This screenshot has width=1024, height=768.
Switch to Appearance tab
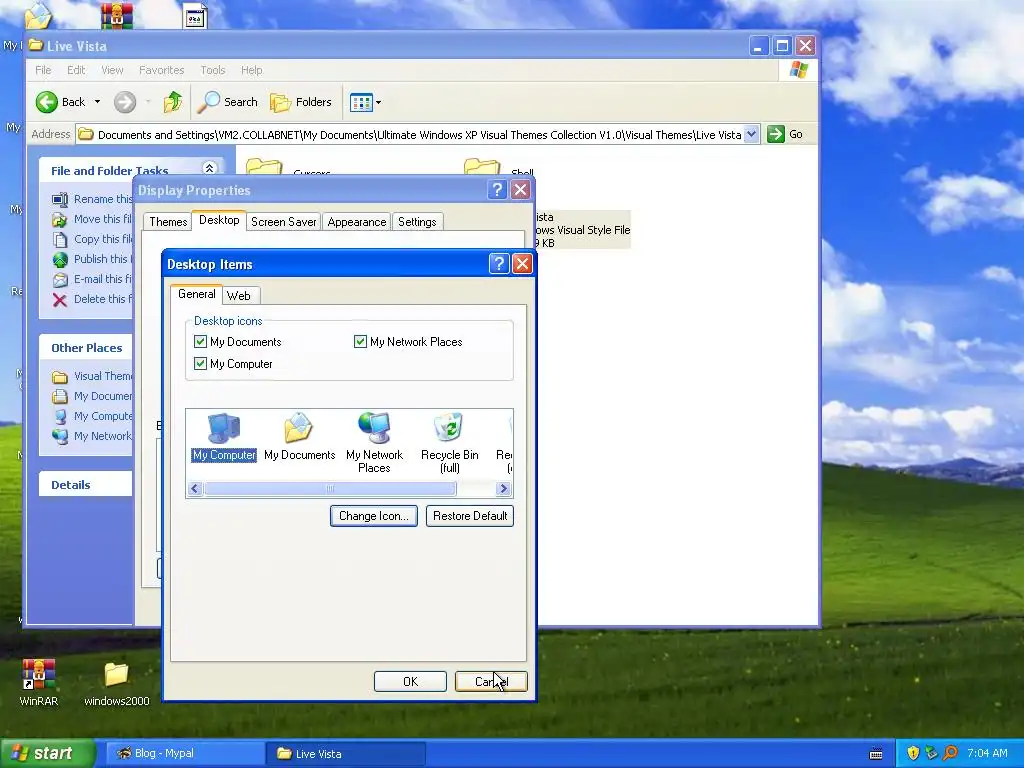357,222
